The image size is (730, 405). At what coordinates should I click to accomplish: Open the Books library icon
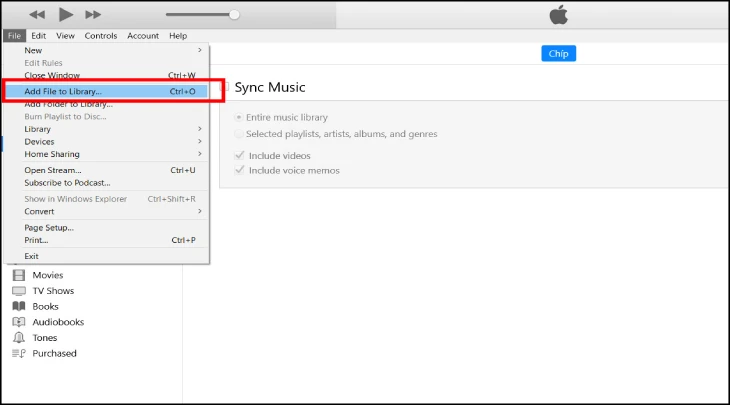click(x=18, y=307)
